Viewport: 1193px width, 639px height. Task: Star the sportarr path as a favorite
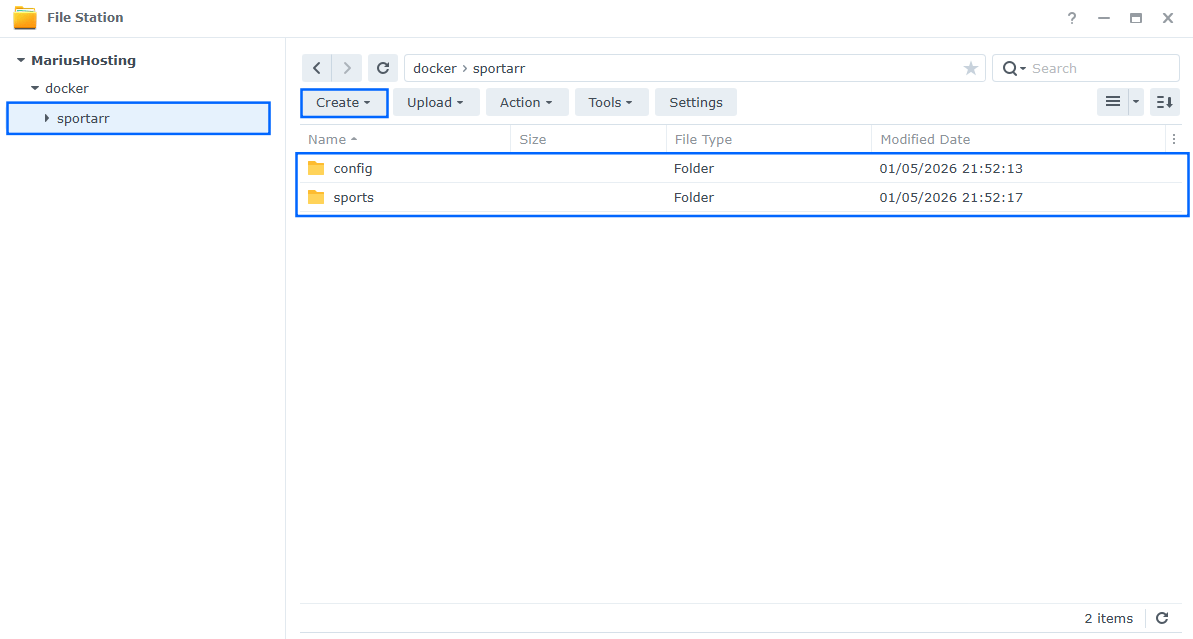[x=970, y=67]
